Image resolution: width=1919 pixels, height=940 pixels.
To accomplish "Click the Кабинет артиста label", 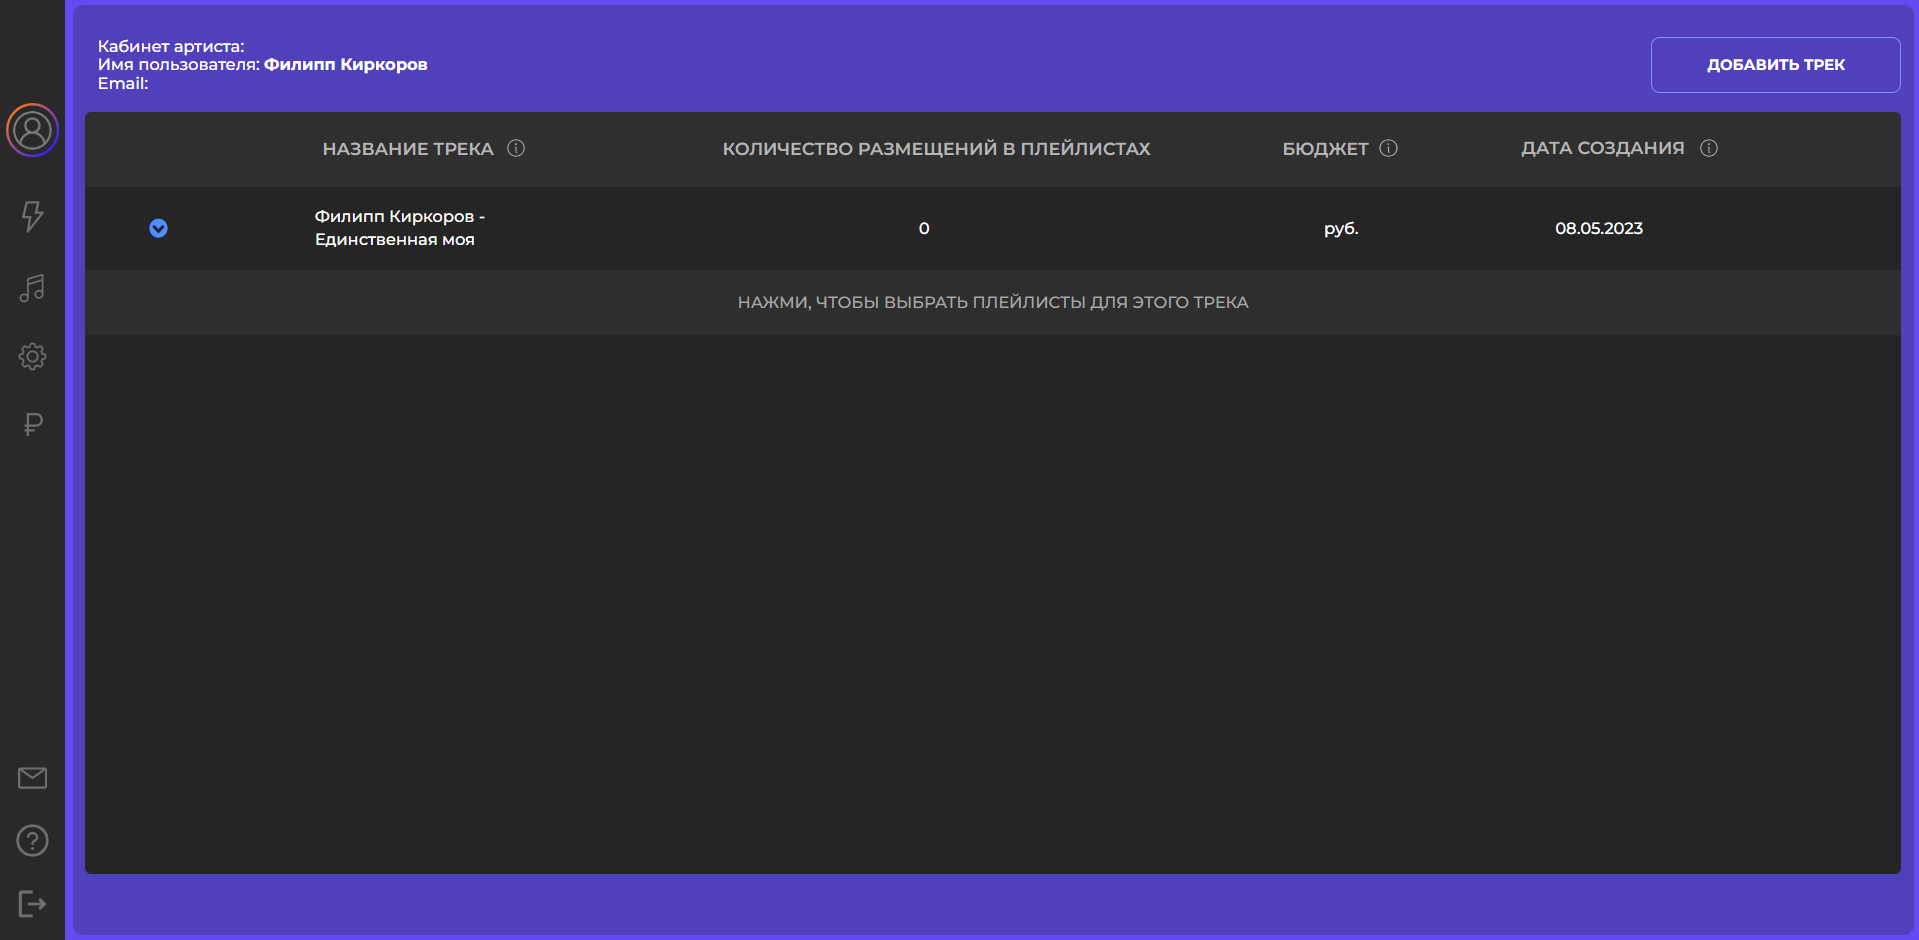I will [171, 46].
